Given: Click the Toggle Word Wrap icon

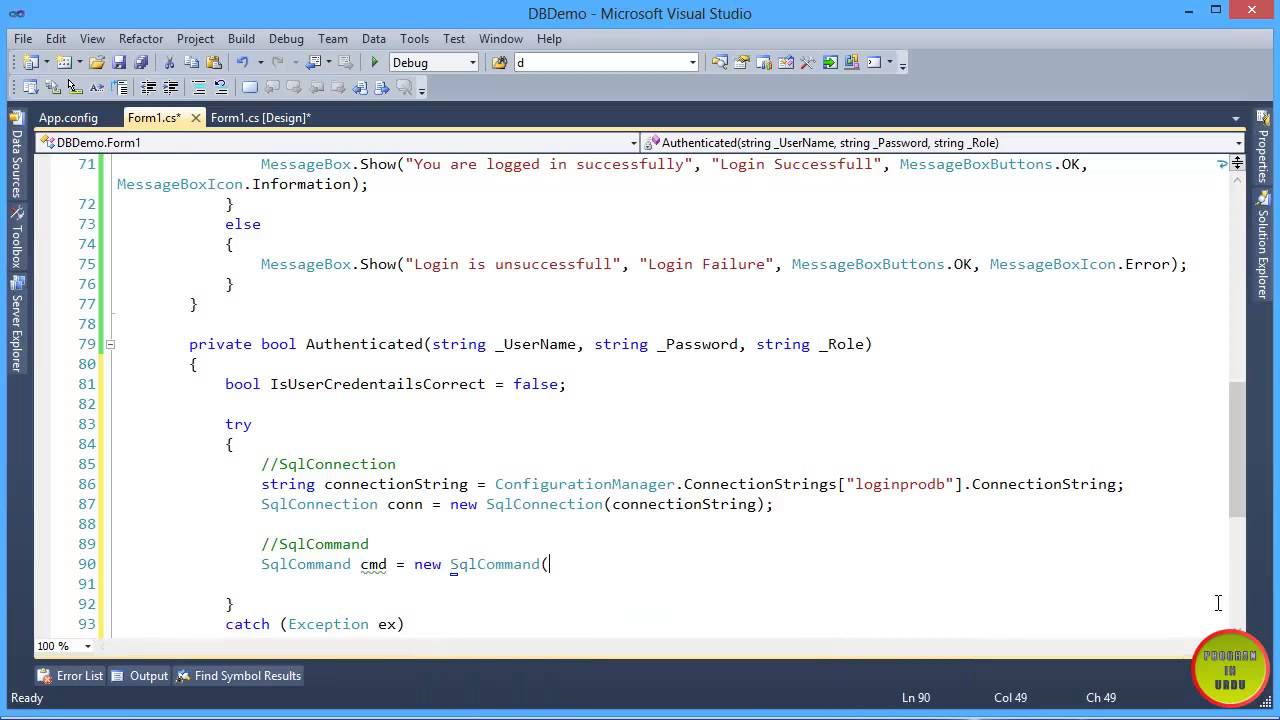Looking at the screenshot, I should tap(119, 87).
